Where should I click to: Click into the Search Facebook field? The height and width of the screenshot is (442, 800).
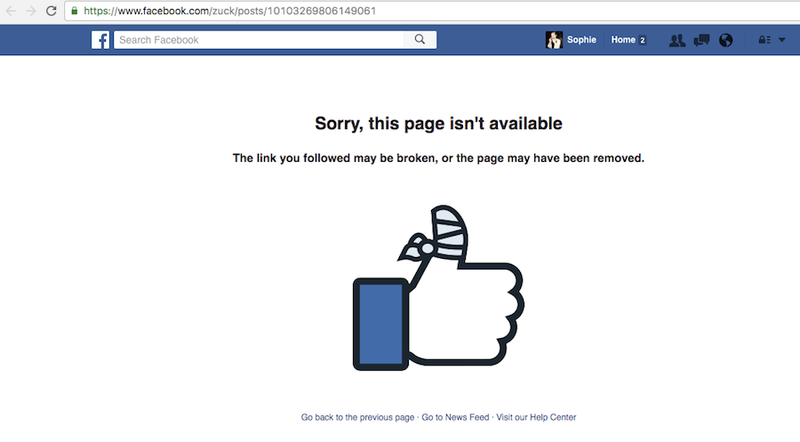coord(258,40)
